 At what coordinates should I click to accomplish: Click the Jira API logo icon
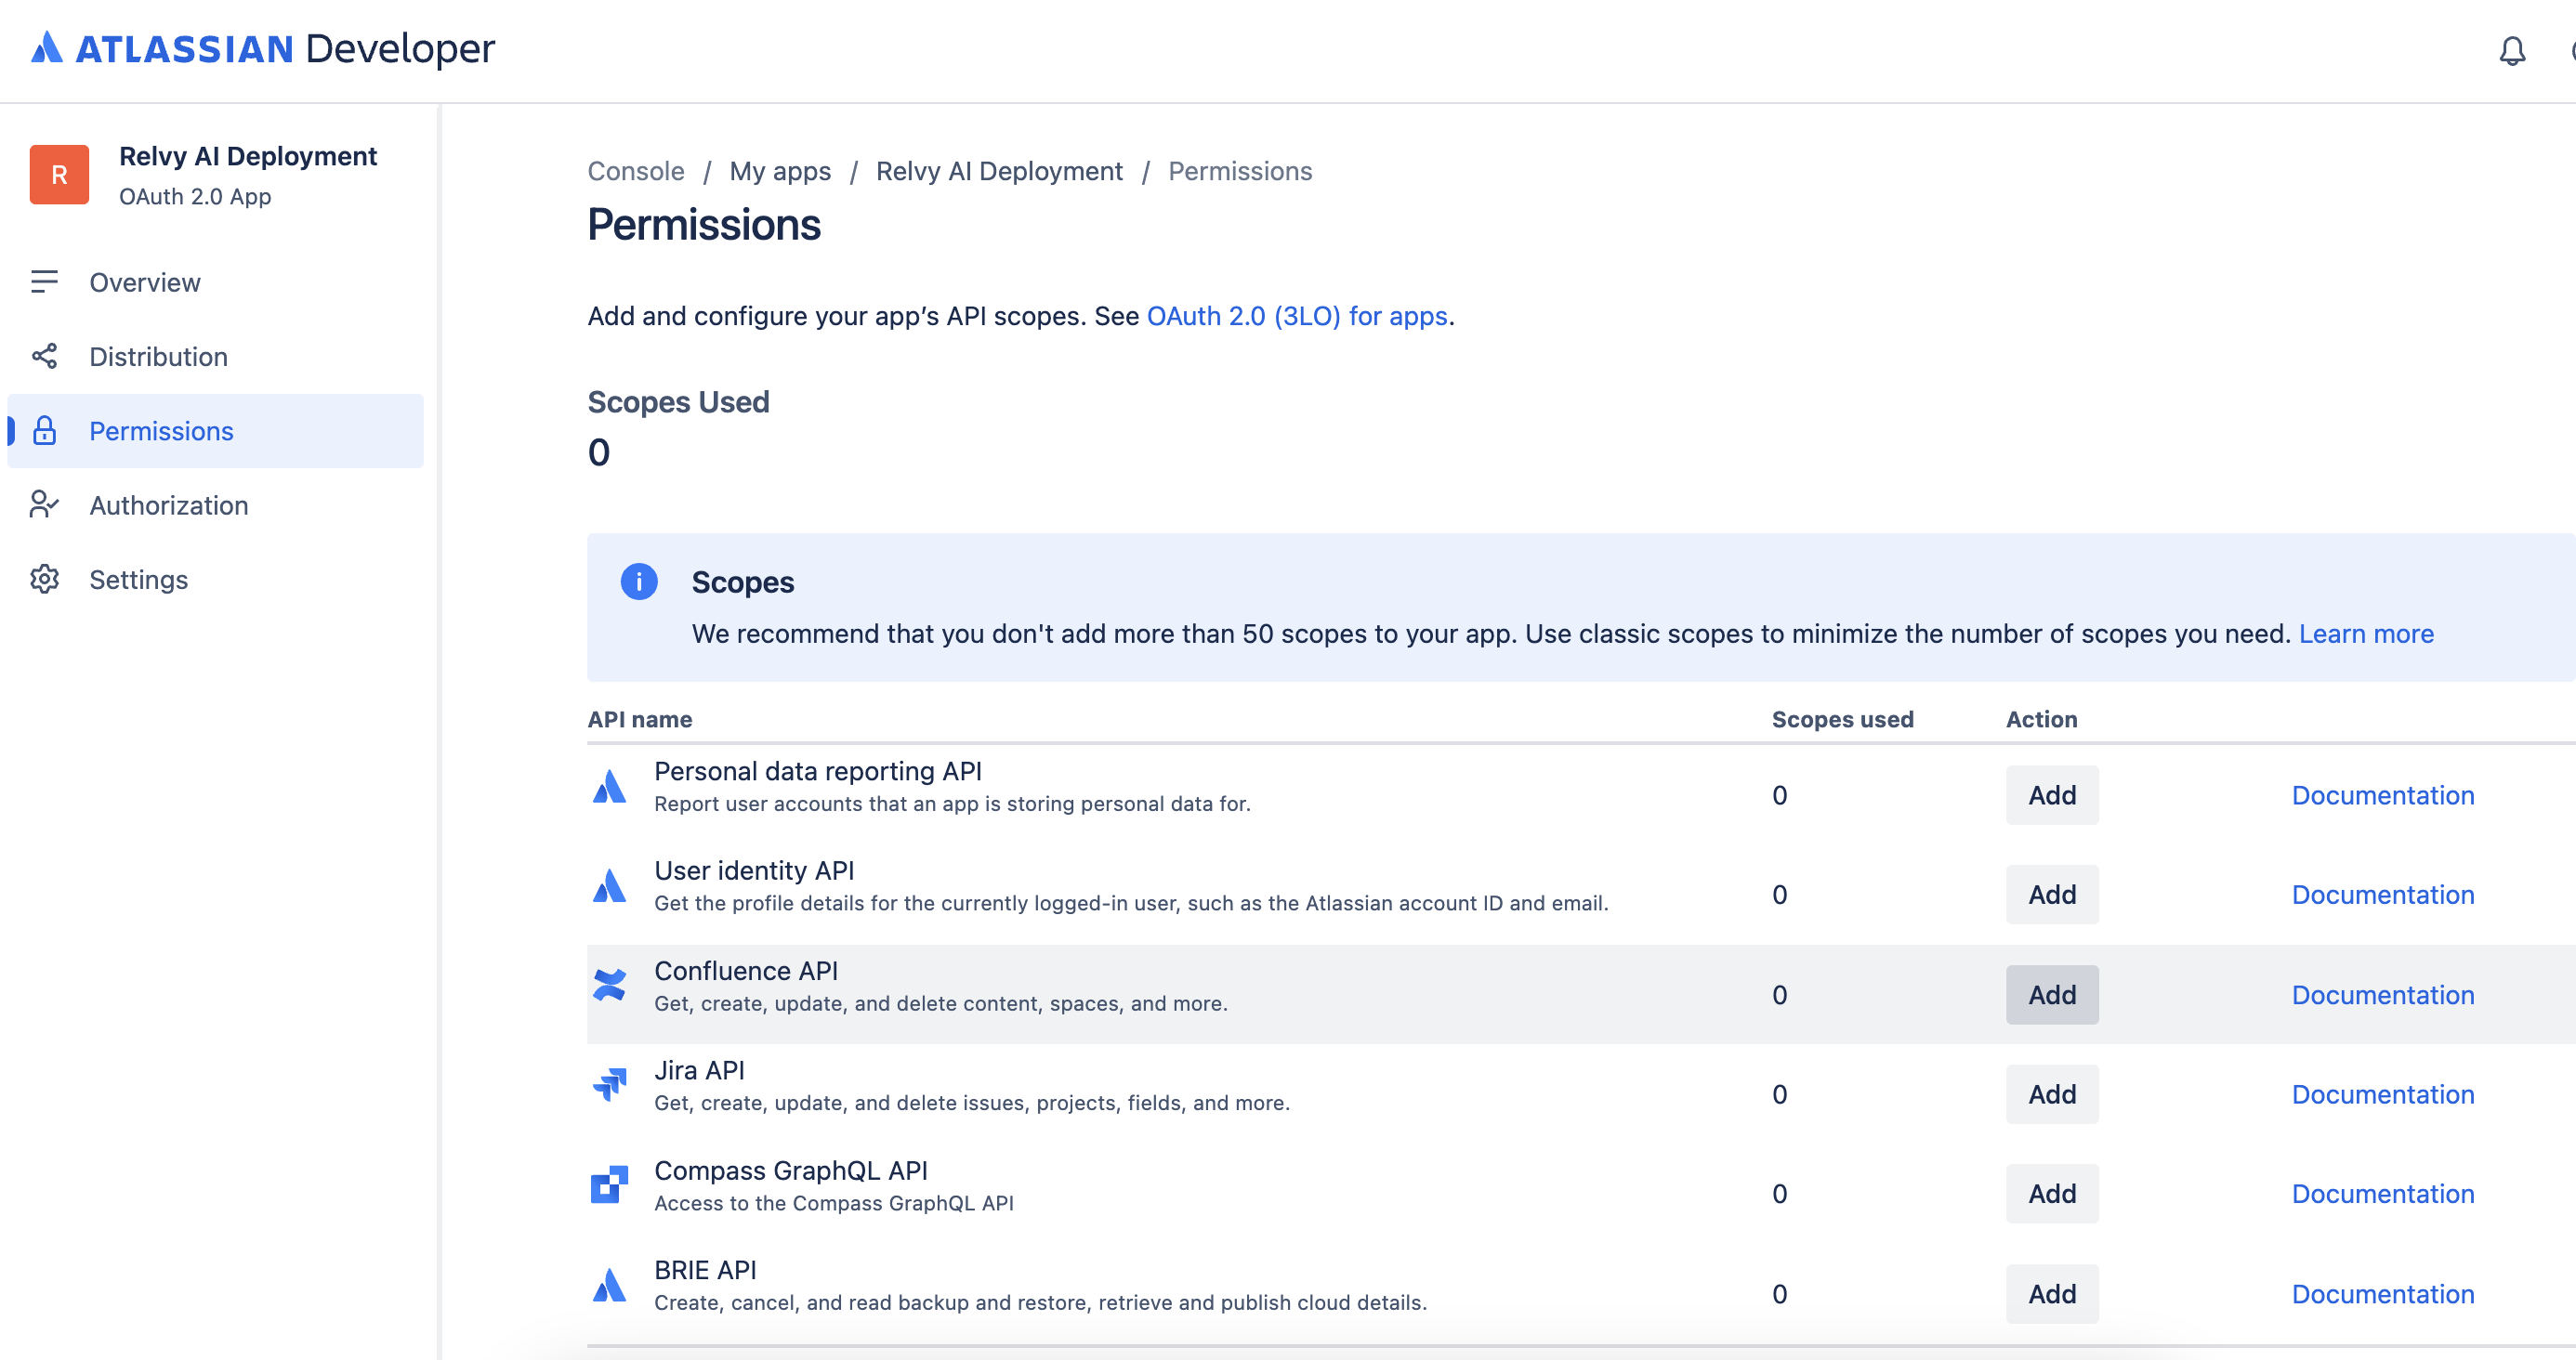click(609, 1085)
